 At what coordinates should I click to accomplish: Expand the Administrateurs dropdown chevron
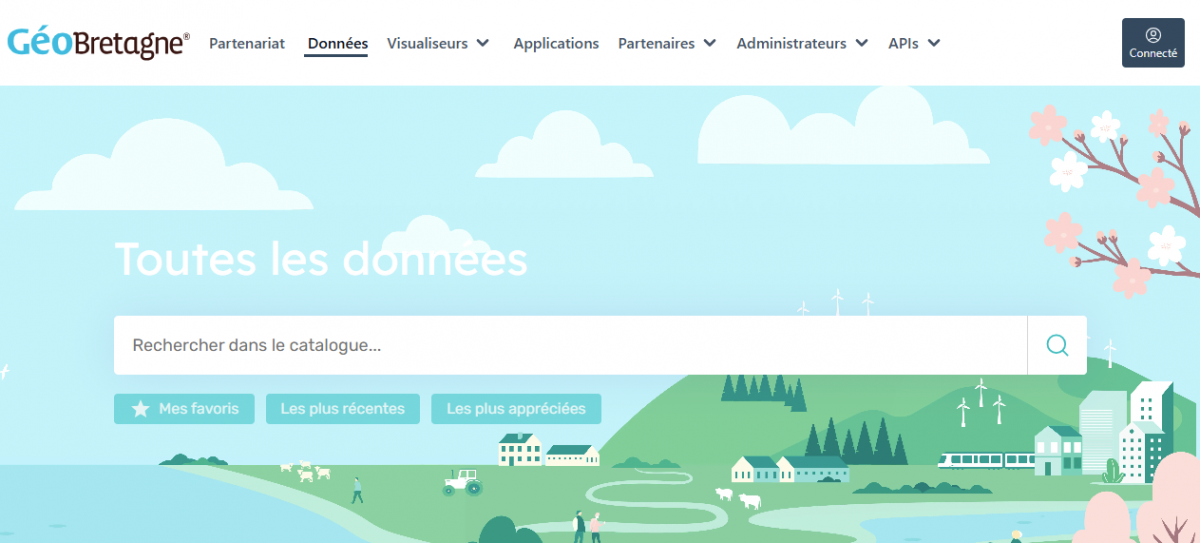click(861, 43)
